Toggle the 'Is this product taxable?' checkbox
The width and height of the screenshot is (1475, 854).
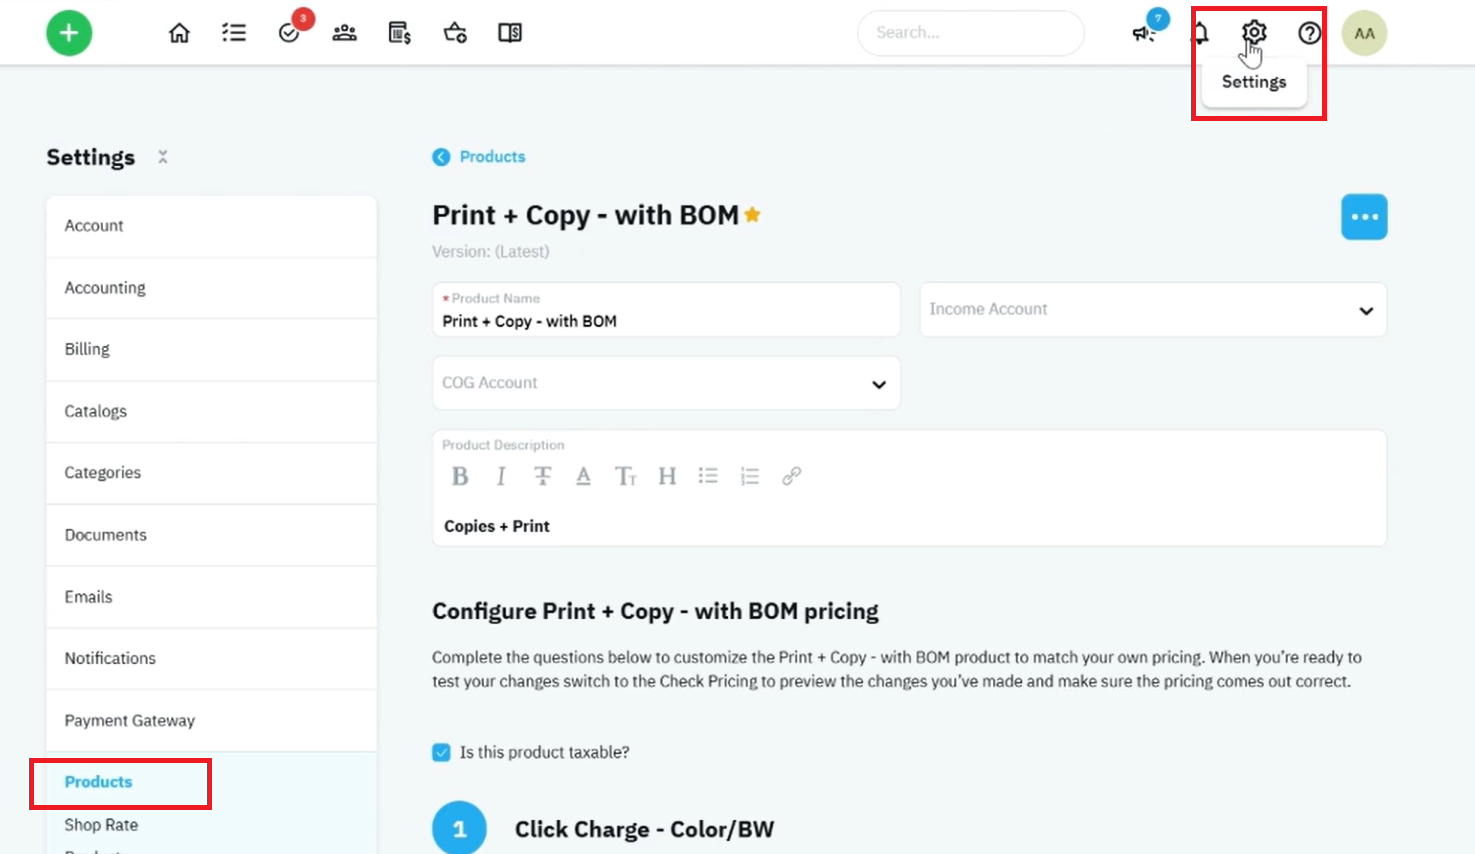tap(441, 752)
